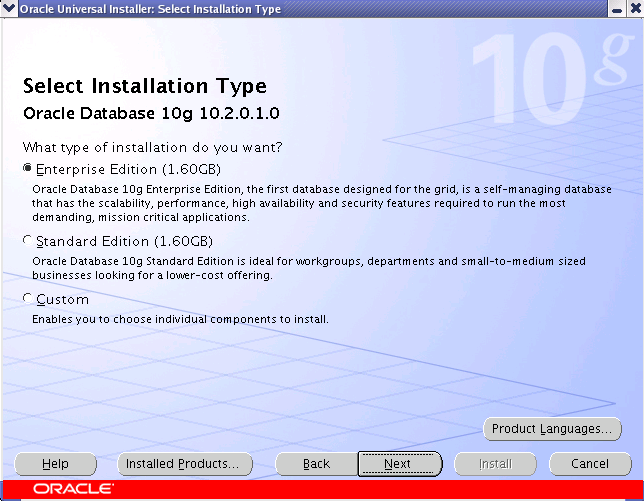644x501 pixels.
Task: Click the 'Select Installation Type' heading
Action: pos(145,86)
